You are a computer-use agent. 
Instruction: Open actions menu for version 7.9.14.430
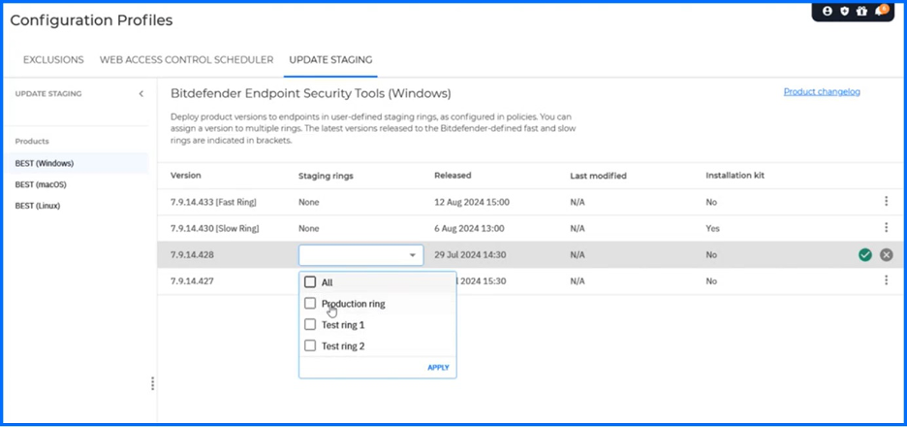pos(886,228)
